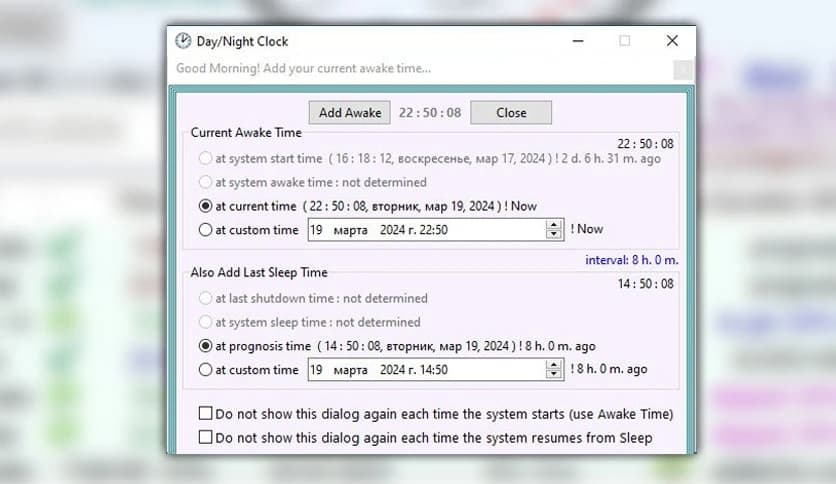Click the 22 : 50 : 08 time beside Add Awake
The height and width of the screenshot is (484, 836).
pyautogui.click(x=430, y=112)
